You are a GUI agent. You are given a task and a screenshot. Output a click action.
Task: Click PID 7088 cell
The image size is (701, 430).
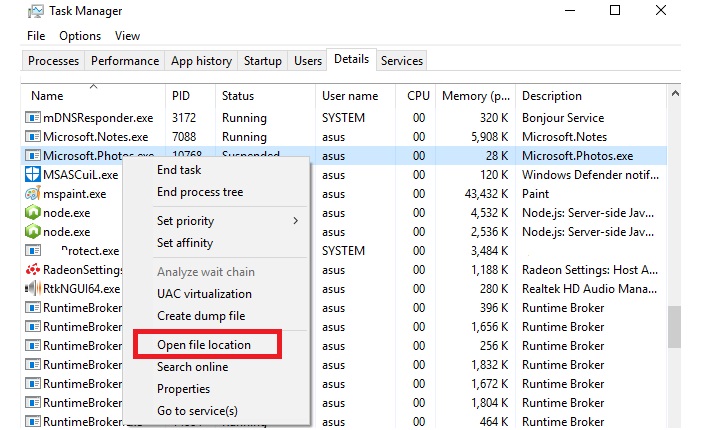184,136
